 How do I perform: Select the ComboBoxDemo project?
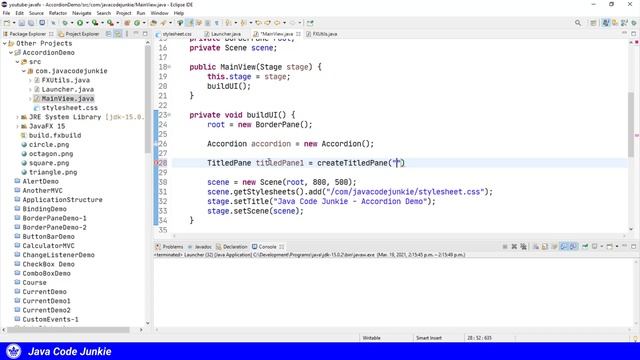[x=46, y=273]
